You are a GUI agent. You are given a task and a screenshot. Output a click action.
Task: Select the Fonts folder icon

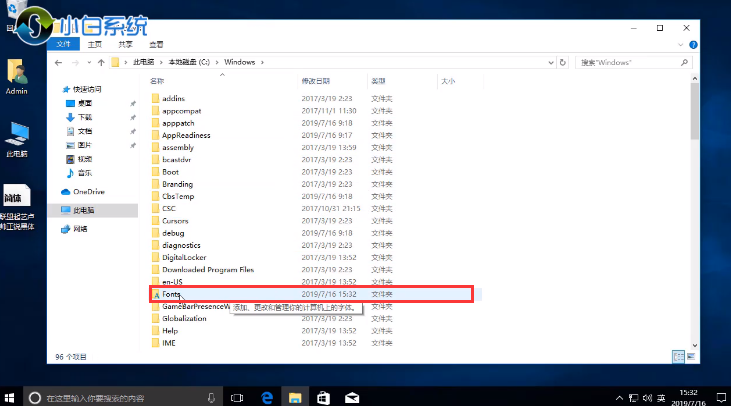click(156, 295)
